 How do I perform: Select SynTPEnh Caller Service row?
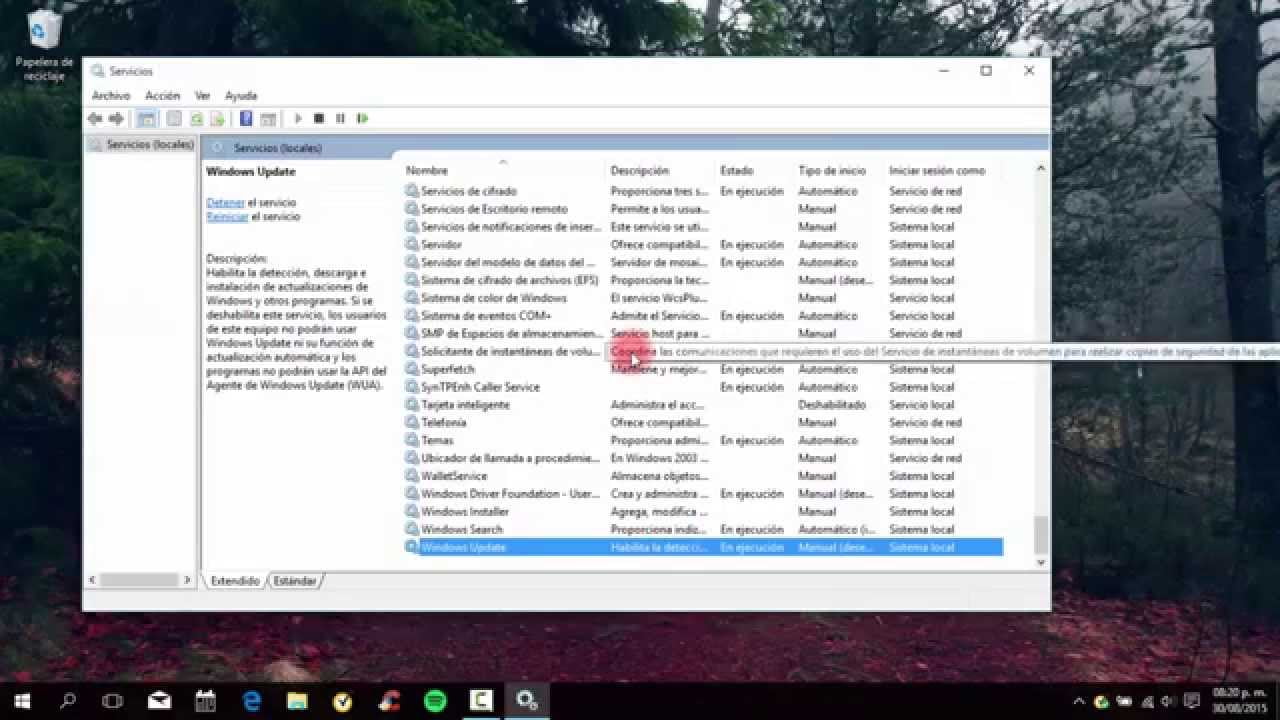click(703, 387)
